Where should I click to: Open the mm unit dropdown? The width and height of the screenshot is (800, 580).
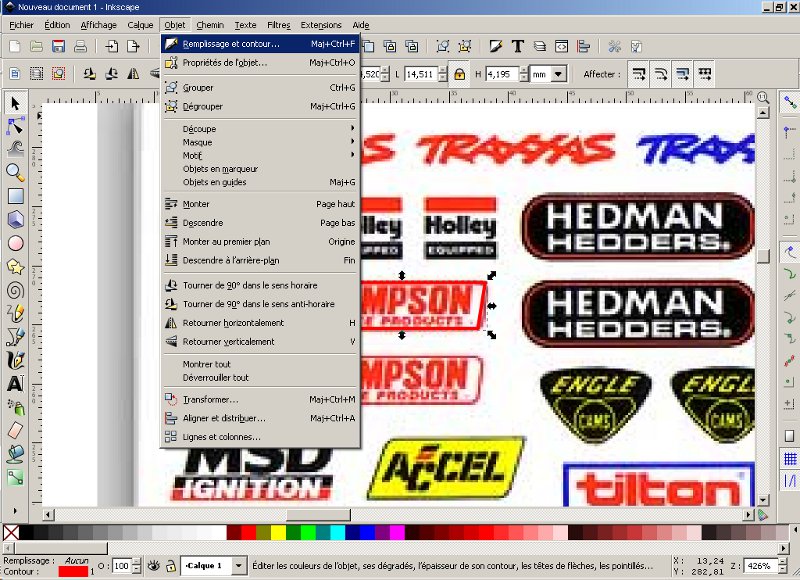pyautogui.click(x=559, y=74)
